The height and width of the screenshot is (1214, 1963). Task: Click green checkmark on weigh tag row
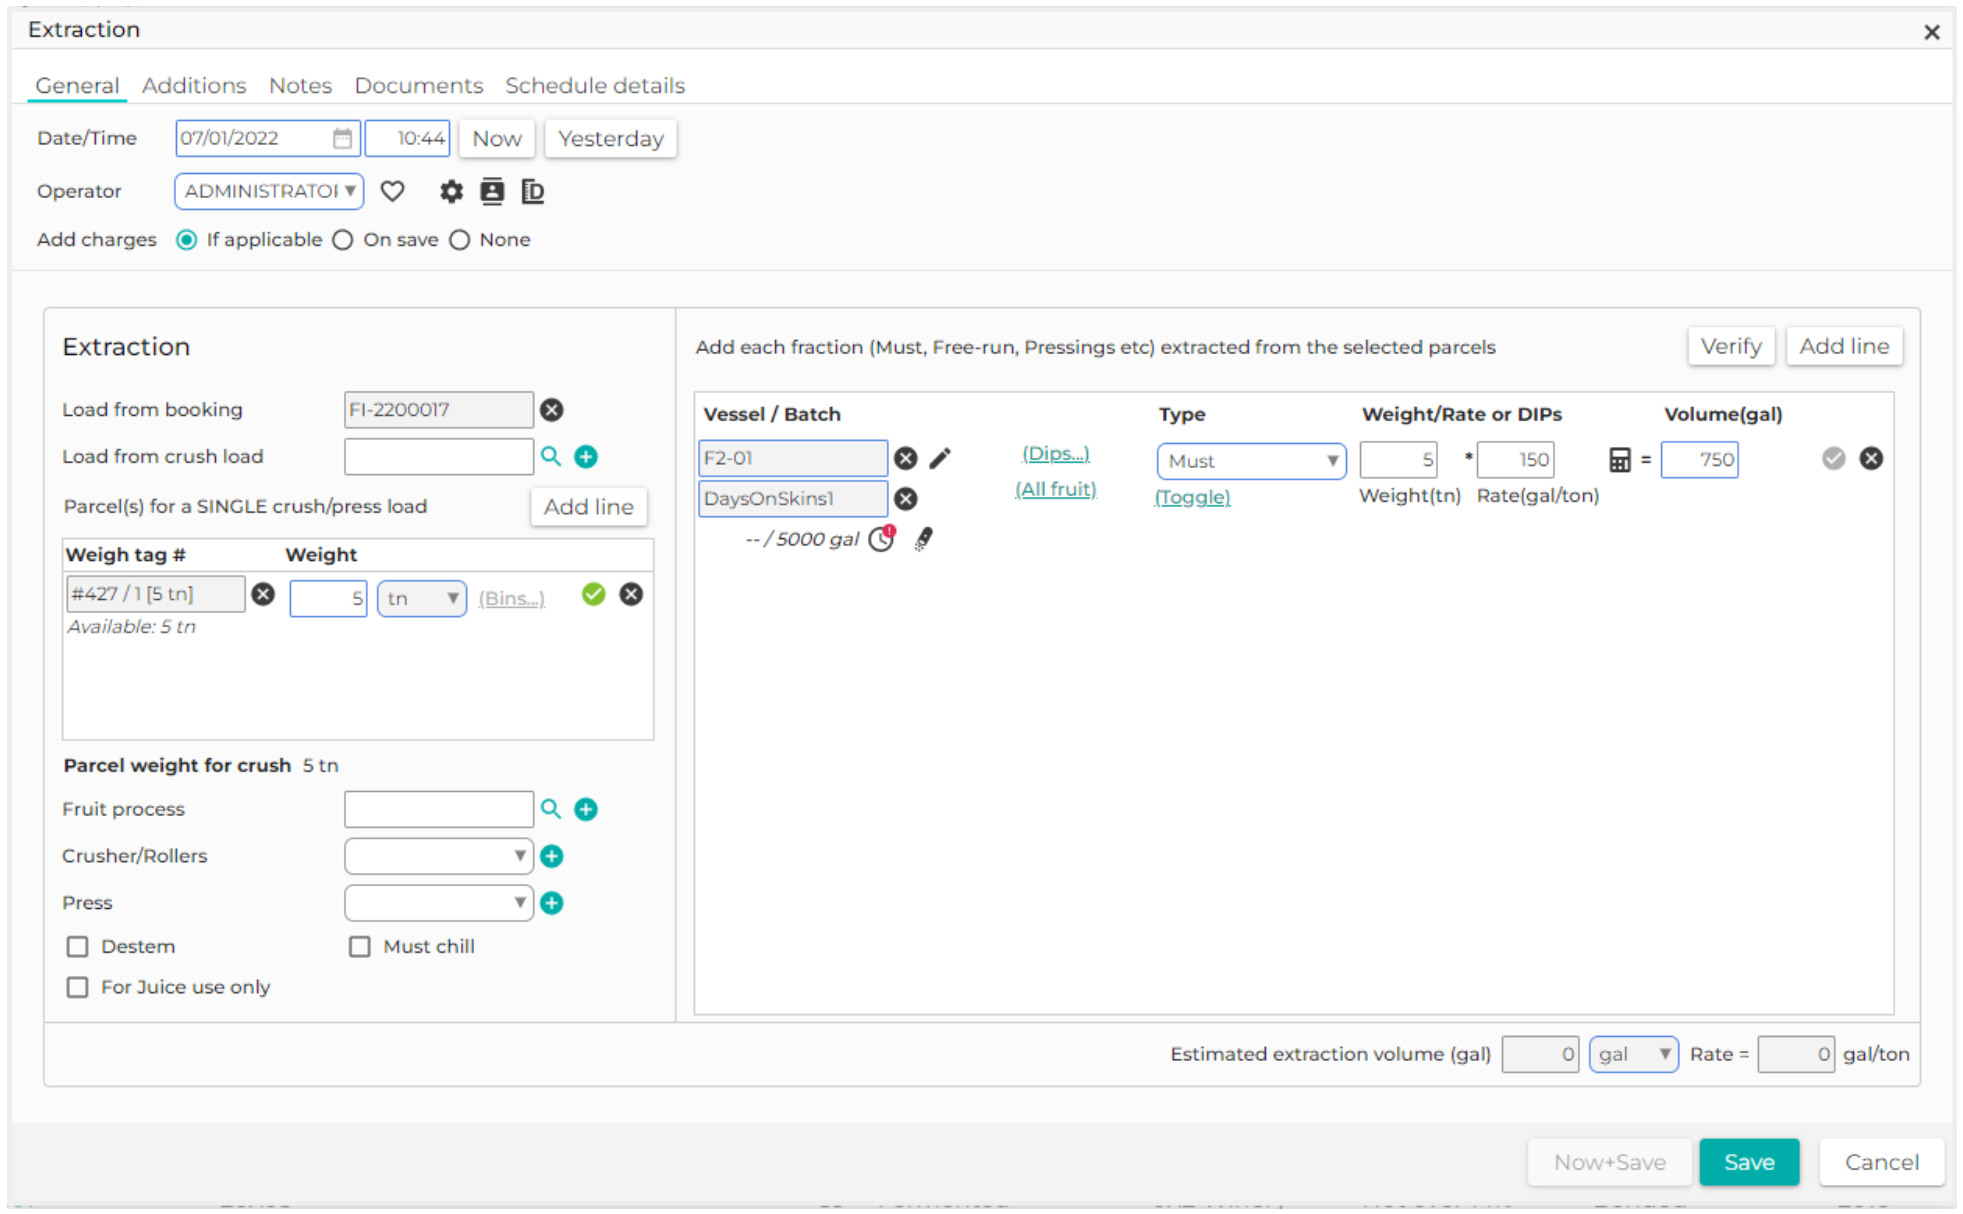tap(593, 594)
